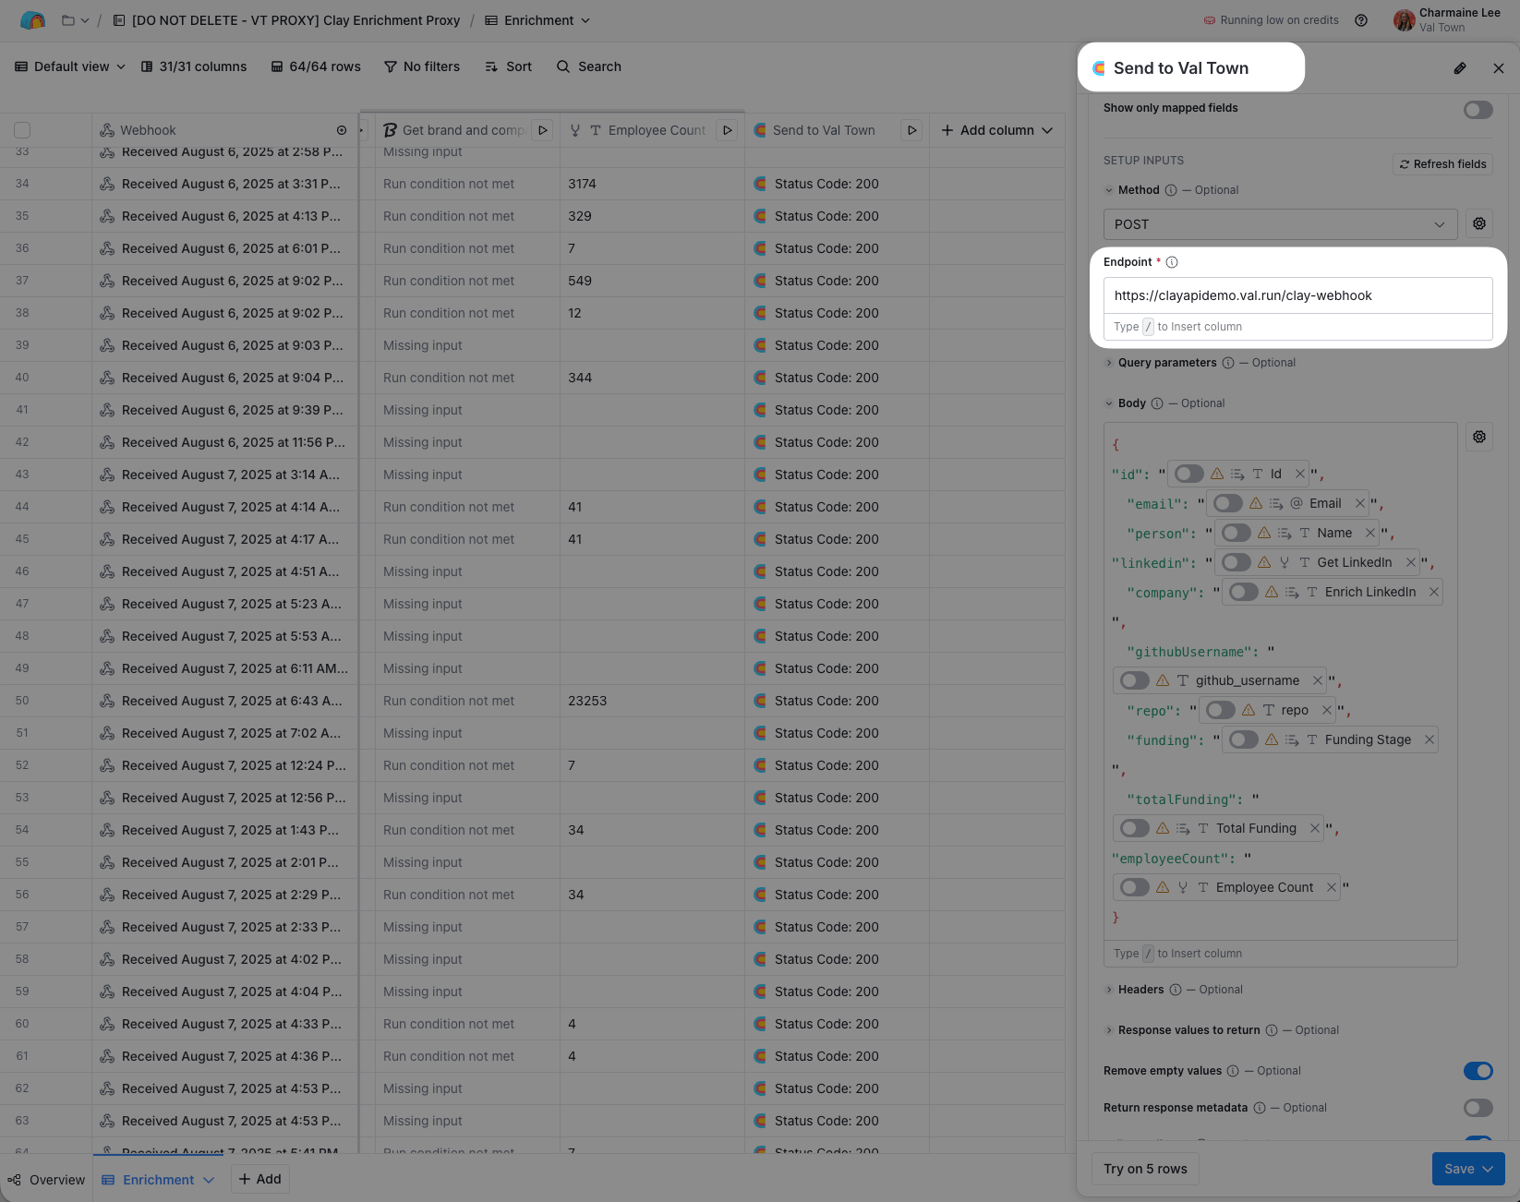Click the Try on 5 rows button

[1145, 1169]
